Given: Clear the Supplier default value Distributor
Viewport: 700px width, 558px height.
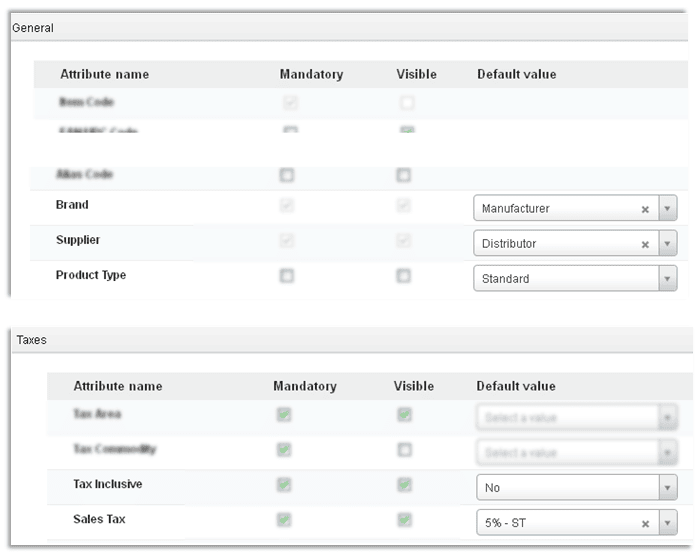Looking at the screenshot, I should [x=645, y=244].
